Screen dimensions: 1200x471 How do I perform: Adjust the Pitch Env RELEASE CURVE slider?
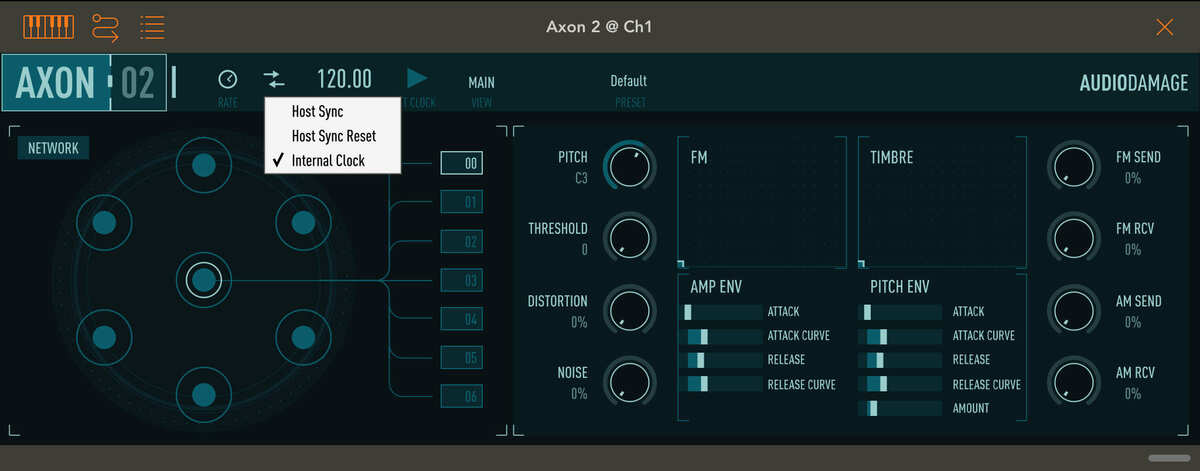pos(903,384)
